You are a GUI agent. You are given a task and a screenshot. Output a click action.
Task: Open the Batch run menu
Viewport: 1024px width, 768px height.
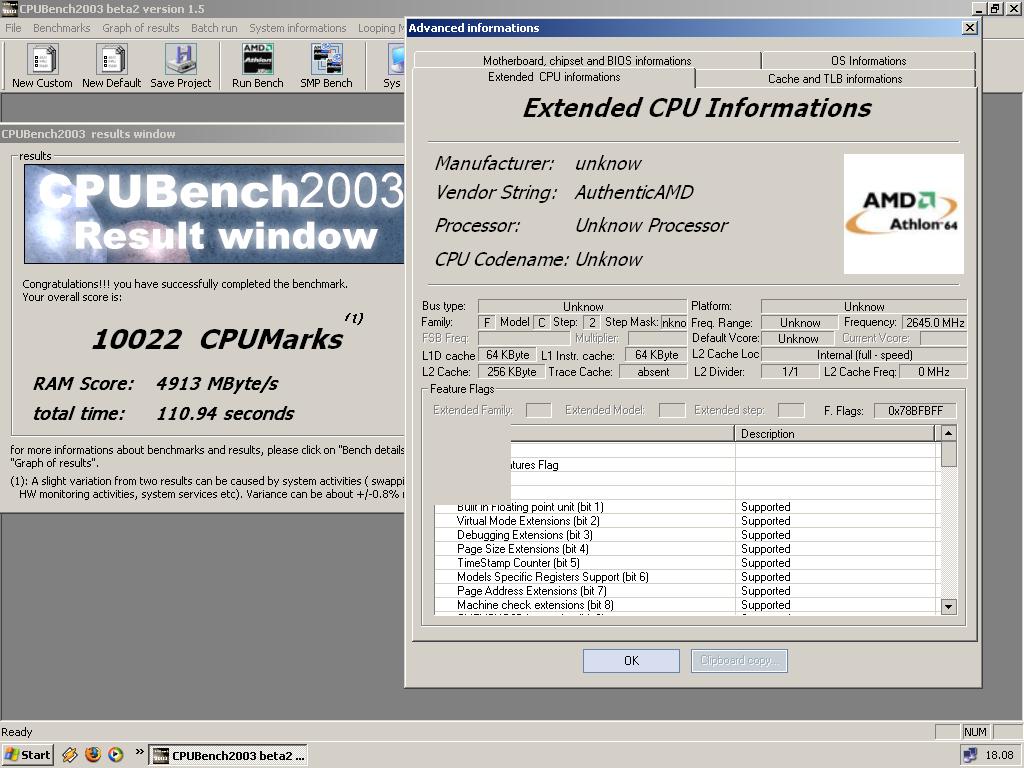(214, 28)
